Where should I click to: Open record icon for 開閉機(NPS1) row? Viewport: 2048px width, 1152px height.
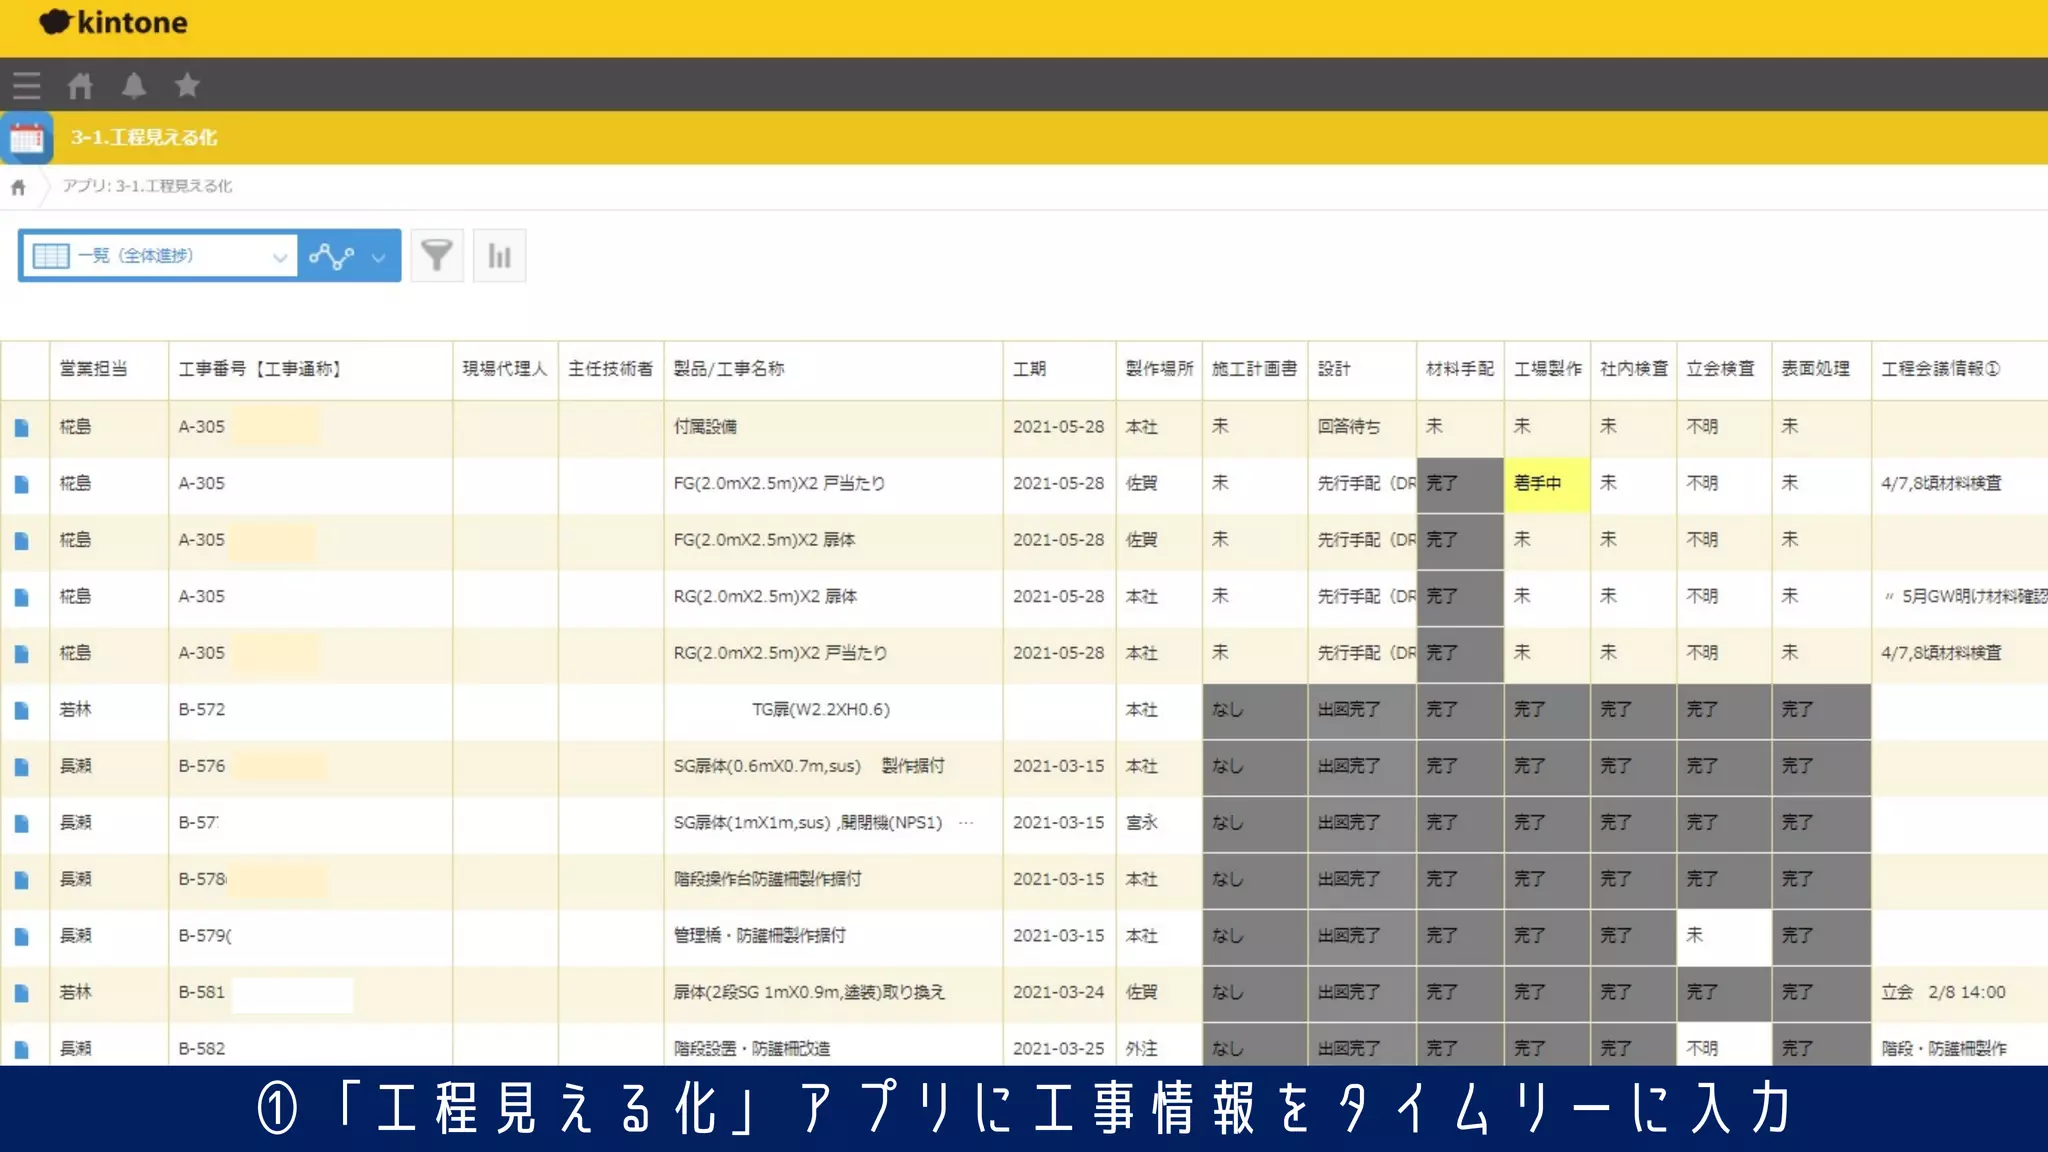[x=22, y=824]
